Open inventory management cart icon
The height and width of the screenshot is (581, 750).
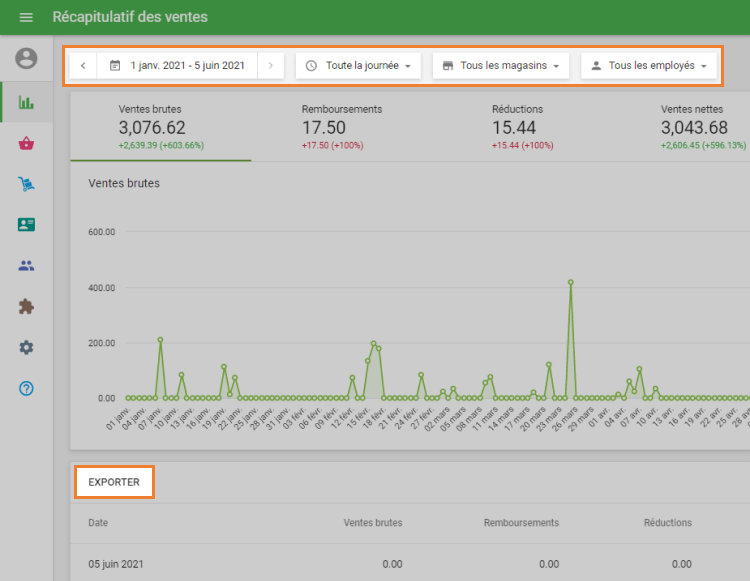click(26, 184)
